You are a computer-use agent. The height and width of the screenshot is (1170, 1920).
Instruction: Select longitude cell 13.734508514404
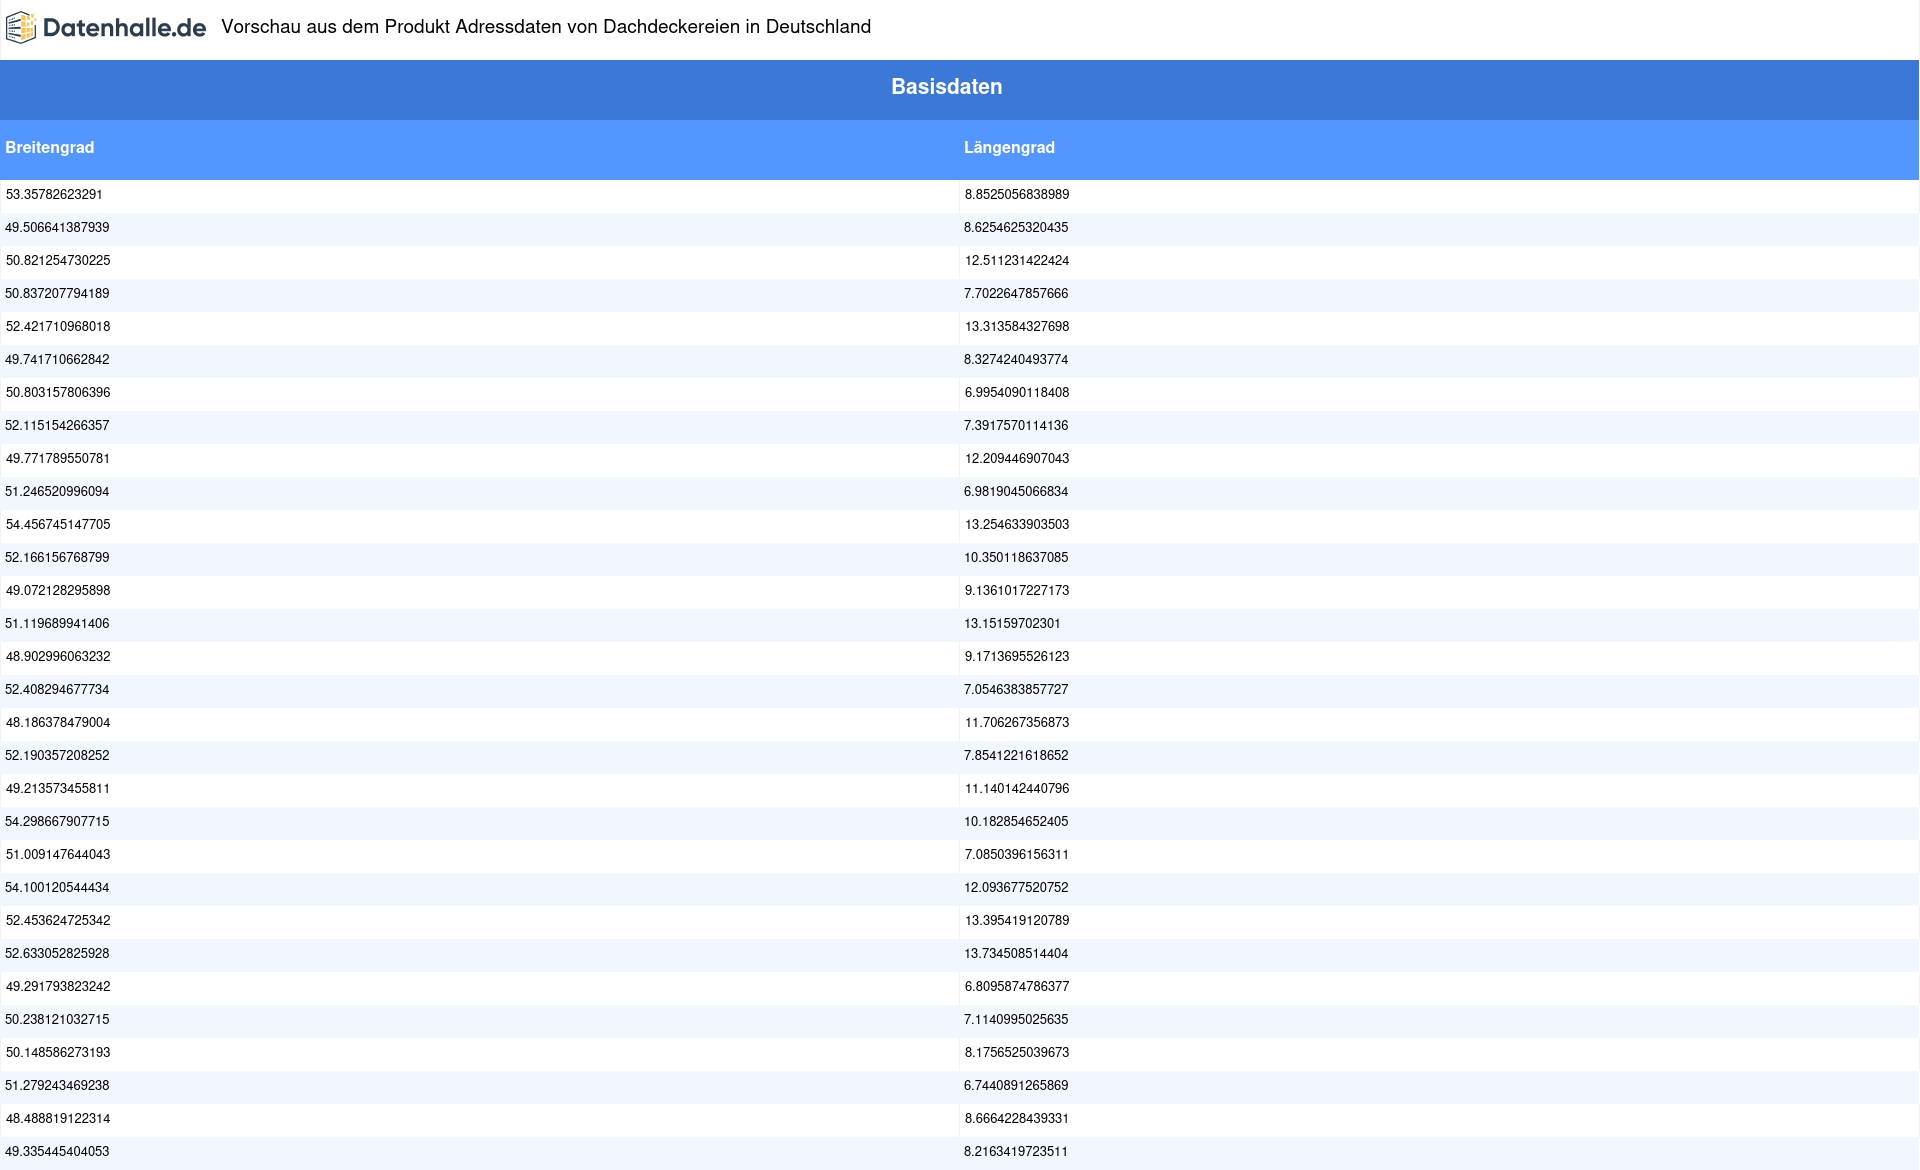[1016, 954]
